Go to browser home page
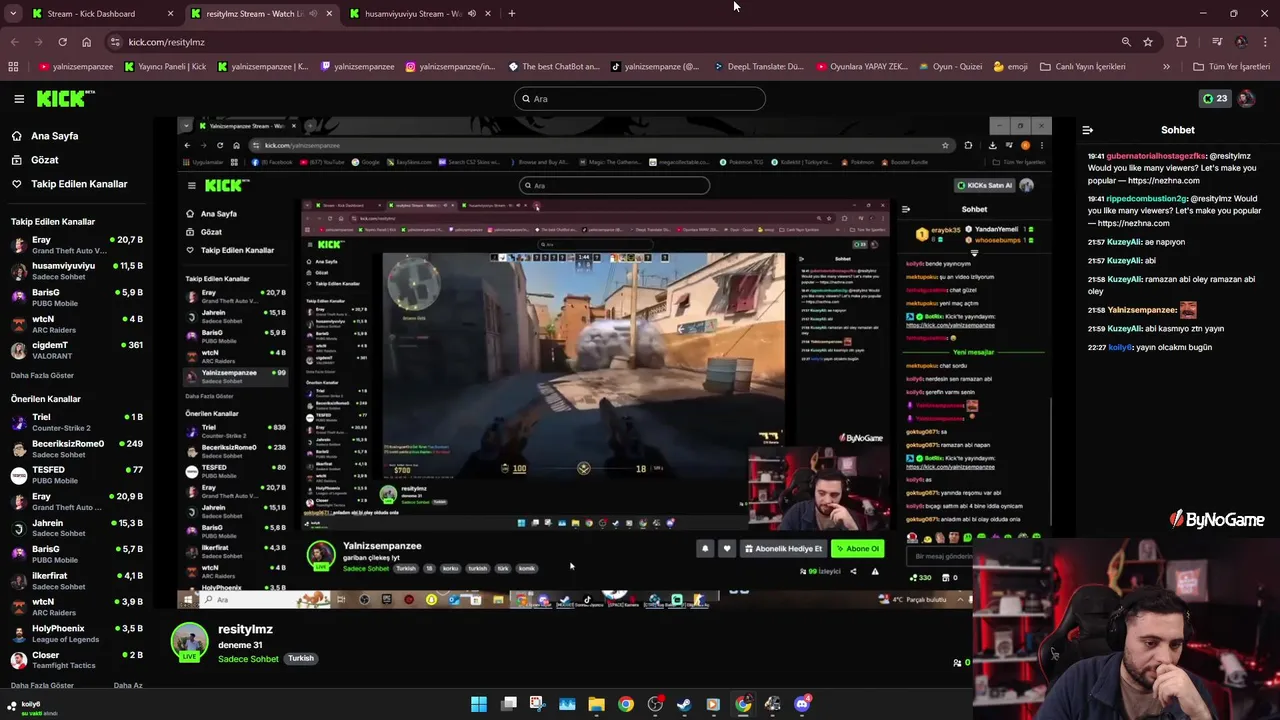The image size is (1280, 720). pos(86,42)
